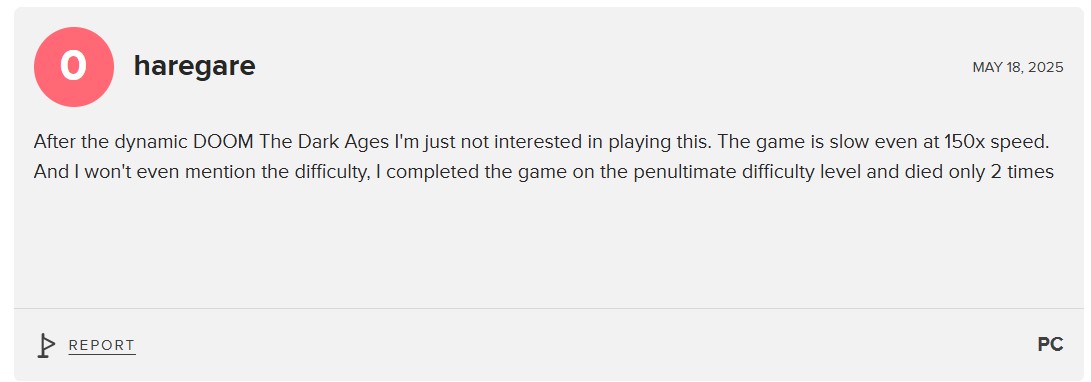Open the REPORT link
The height and width of the screenshot is (382, 1091).
102,345
